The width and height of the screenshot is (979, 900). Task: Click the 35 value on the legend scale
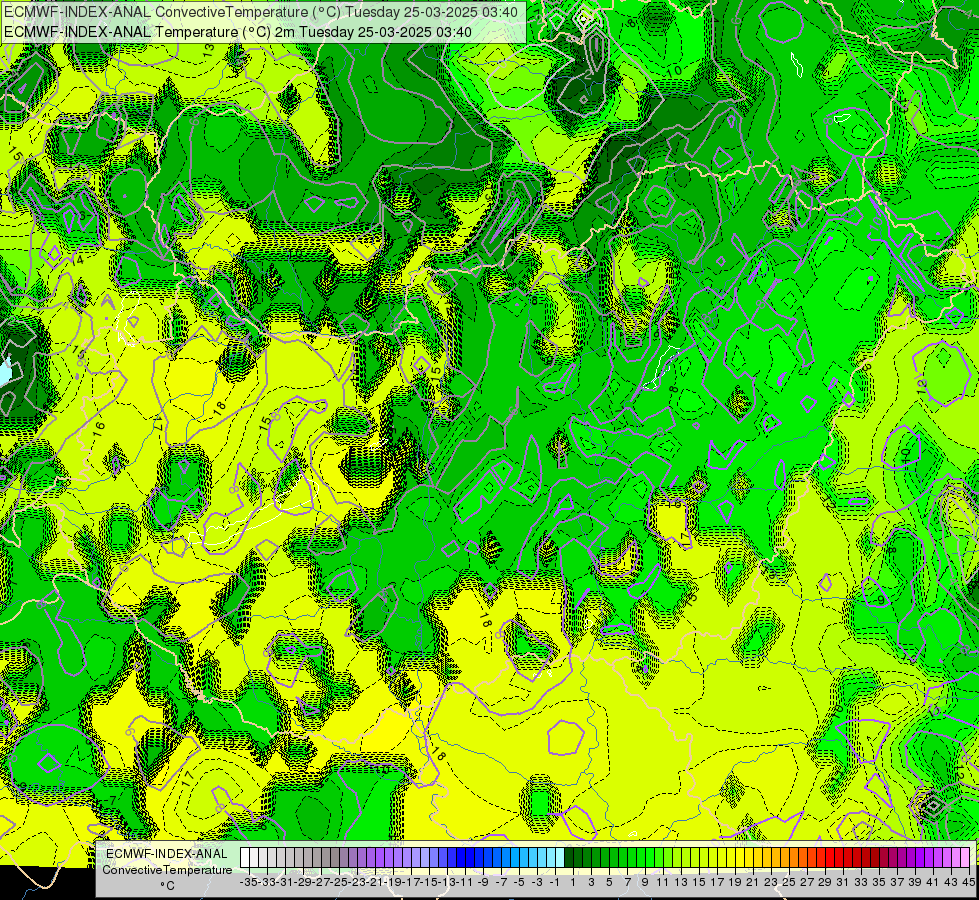[878, 882]
